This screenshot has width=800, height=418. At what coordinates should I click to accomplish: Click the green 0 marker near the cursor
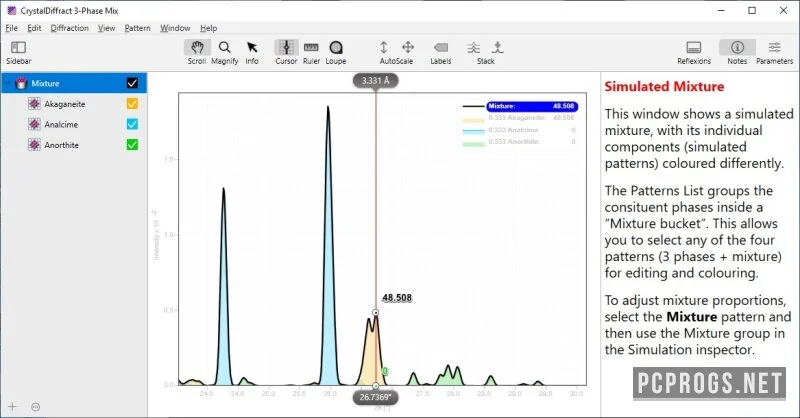click(x=385, y=371)
